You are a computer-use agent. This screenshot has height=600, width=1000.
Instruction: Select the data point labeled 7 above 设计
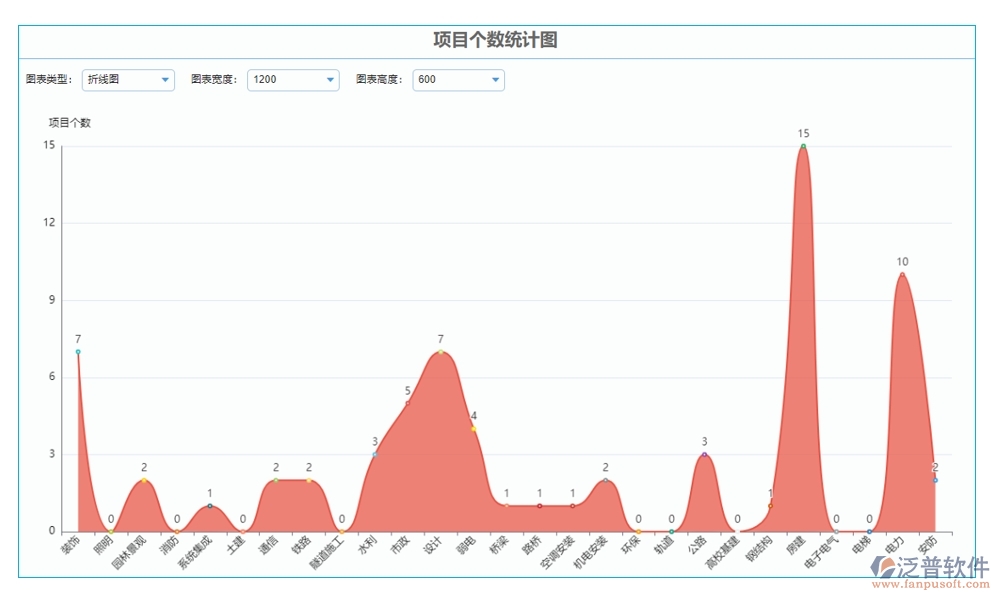441,351
